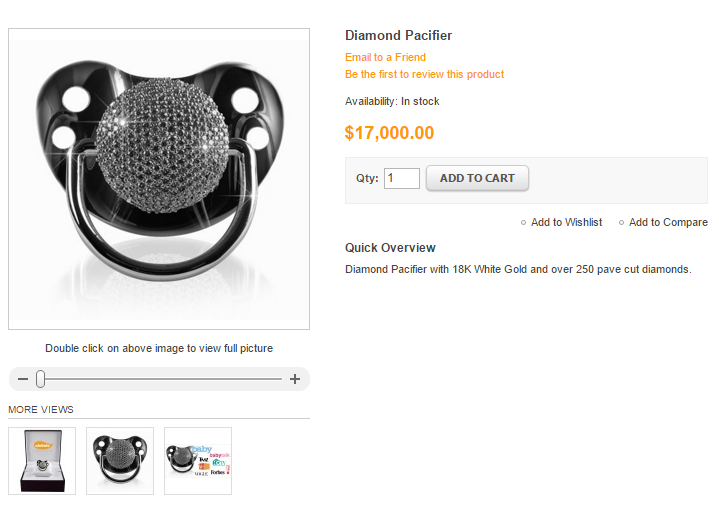Click the zoom out minus icon
The width and height of the screenshot is (719, 511).
[x=23, y=379]
